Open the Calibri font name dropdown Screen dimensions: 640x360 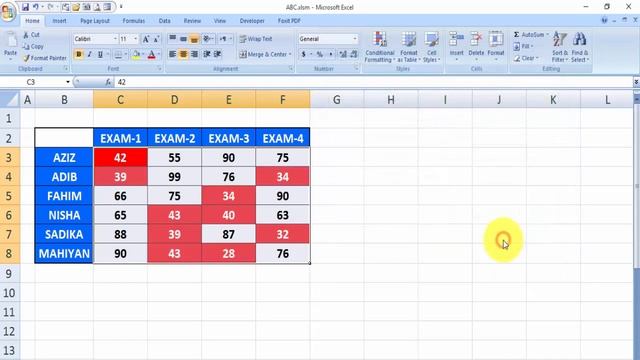[x=115, y=39]
